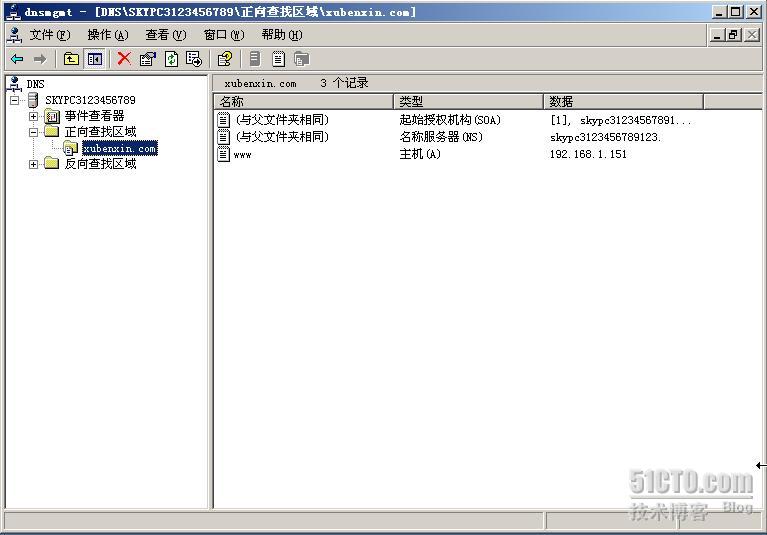Image resolution: width=767 pixels, height=535 pixels.
Task: Open the 文件(F) menu
Action: [x=50, y=35]
